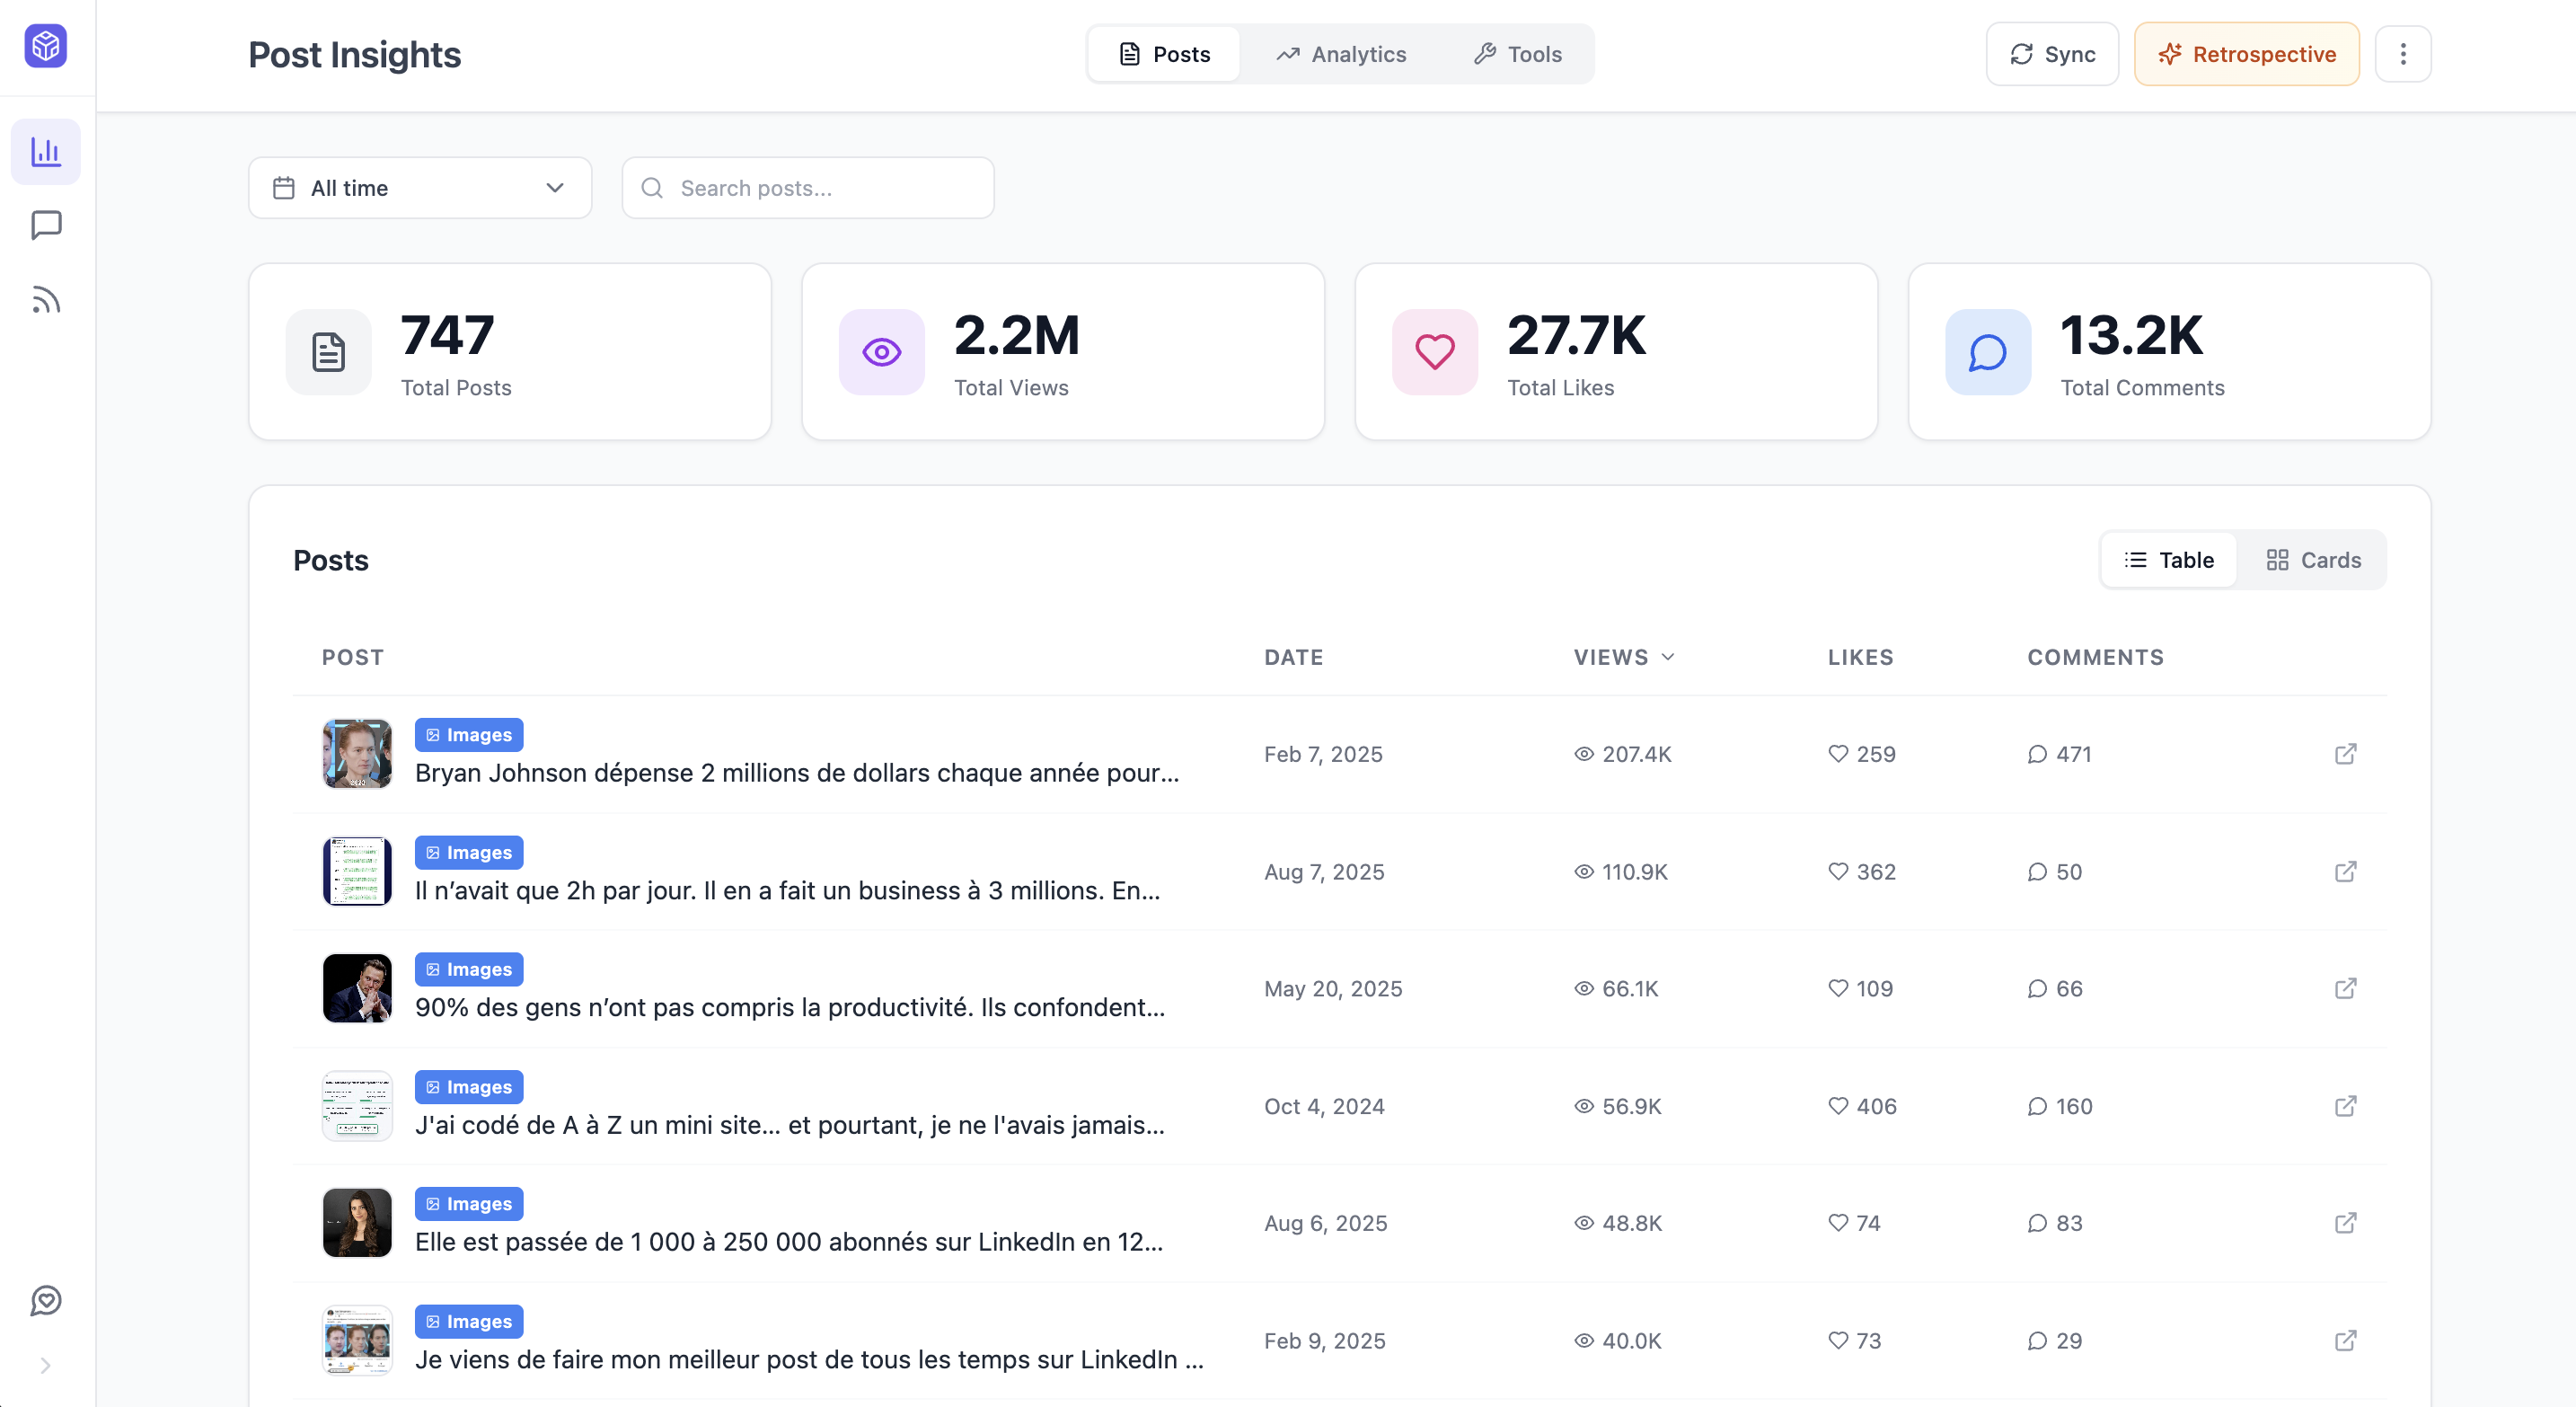
Task: Switch posts view to Table
Action: coord(2168,560)
